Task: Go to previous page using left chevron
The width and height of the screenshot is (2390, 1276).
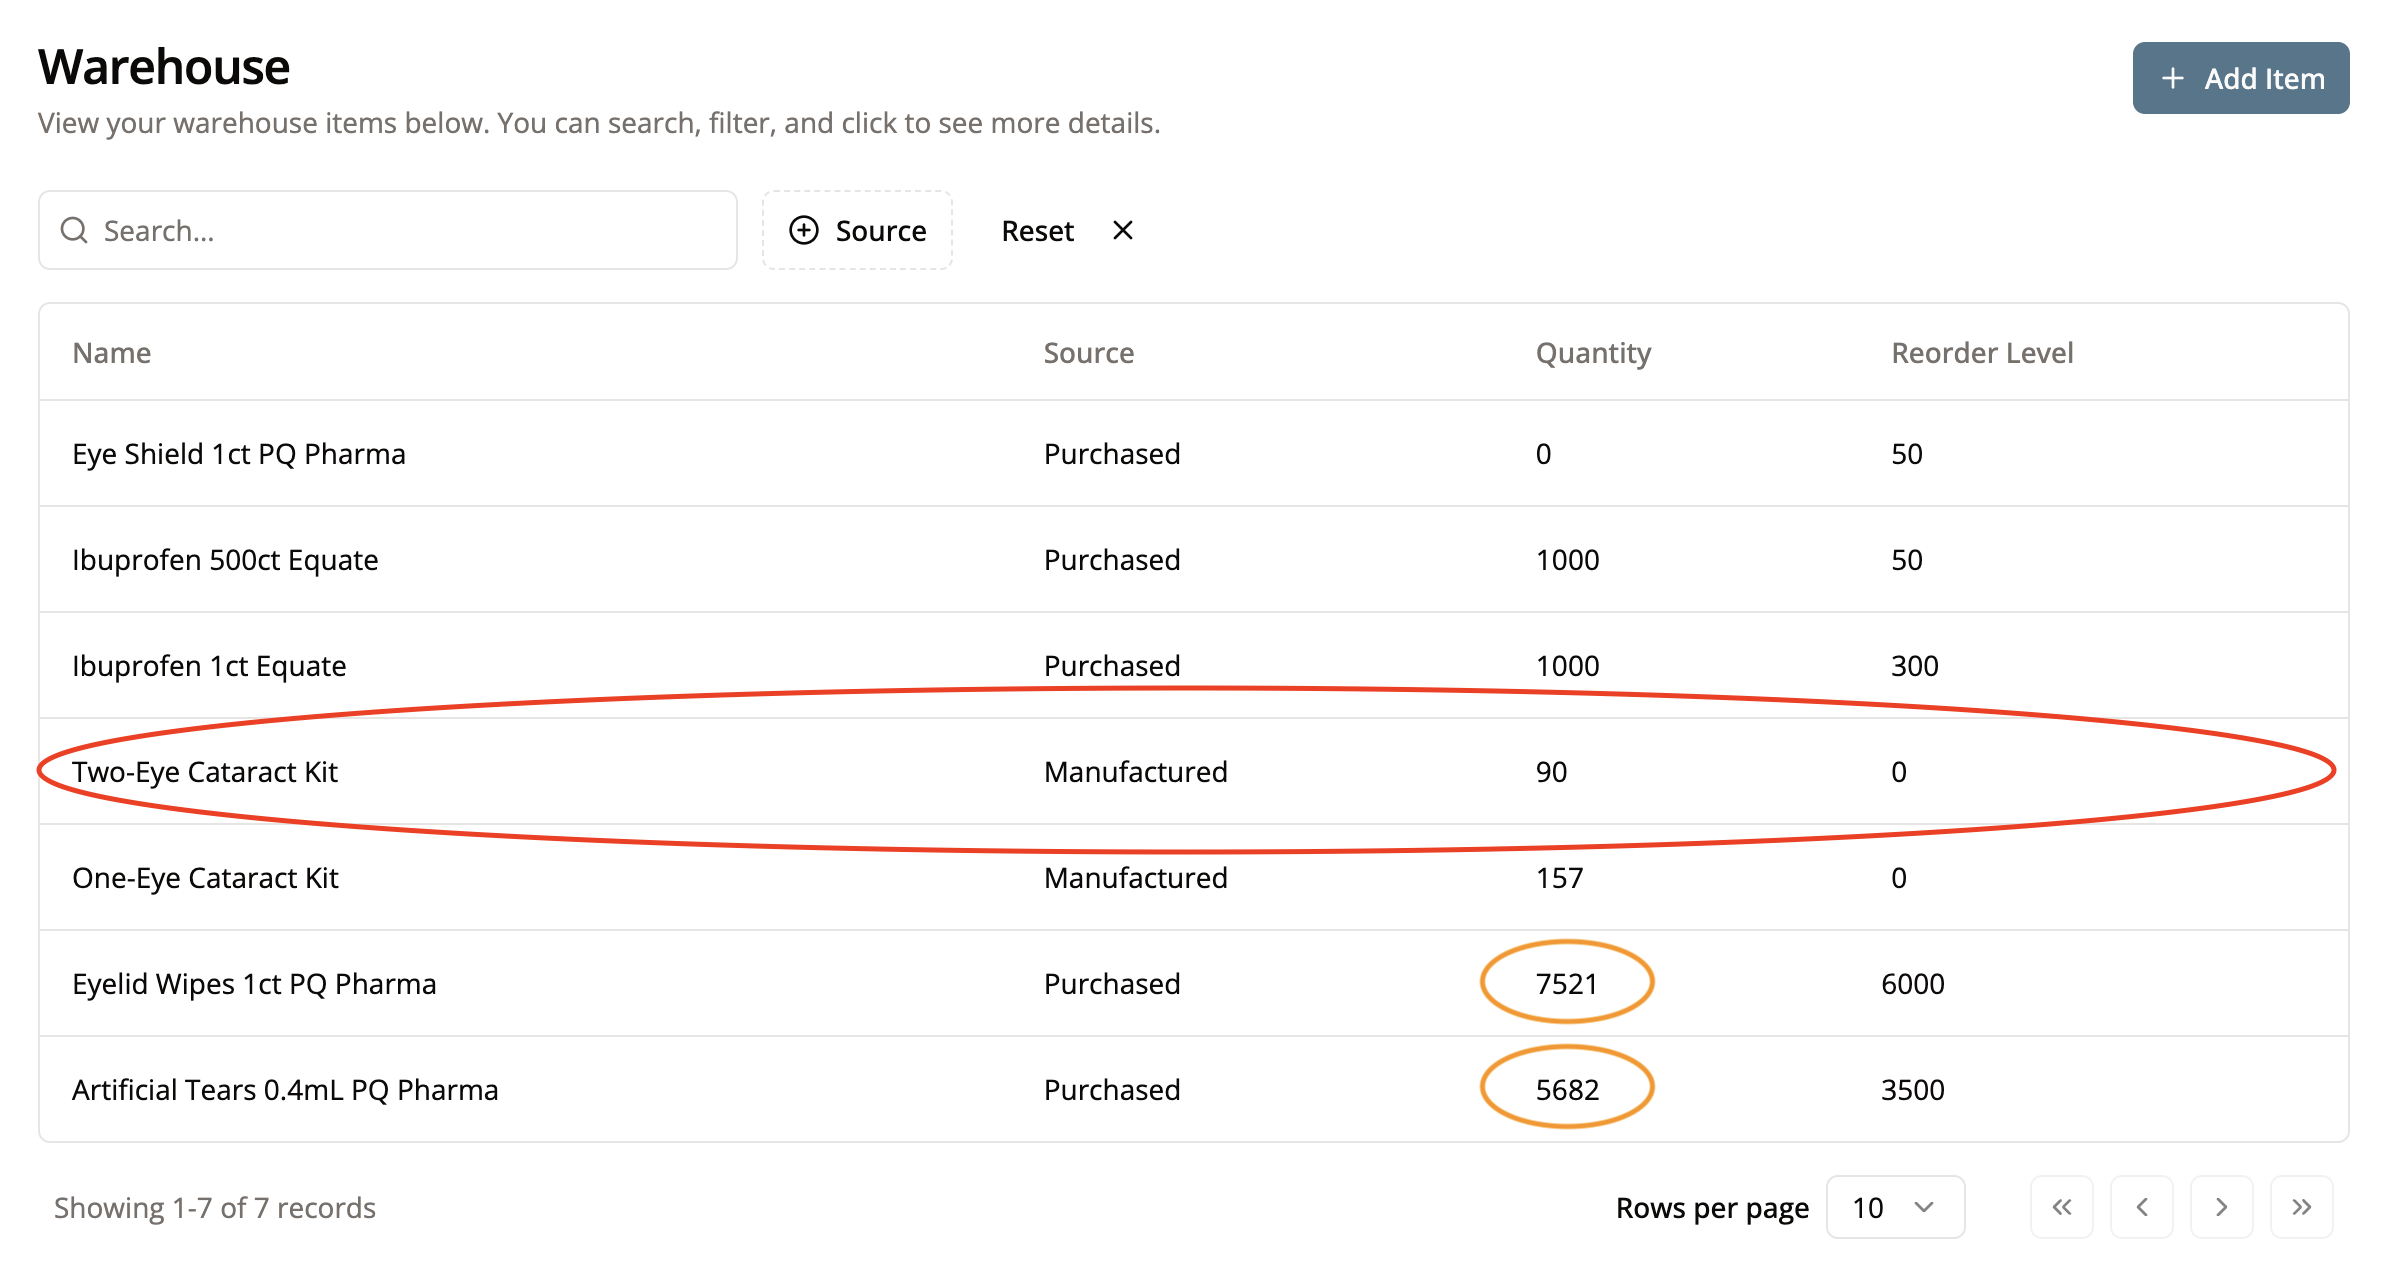Action: point(2141,1207)
